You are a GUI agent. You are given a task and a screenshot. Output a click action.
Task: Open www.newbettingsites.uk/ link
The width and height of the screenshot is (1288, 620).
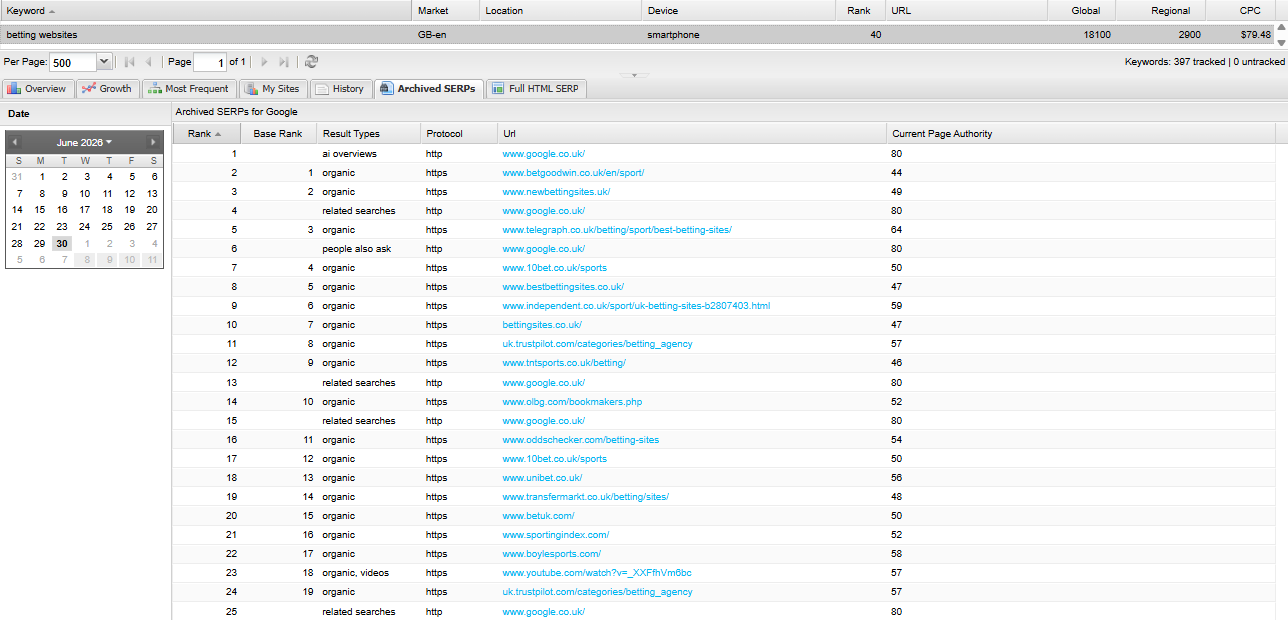point(556,192)
